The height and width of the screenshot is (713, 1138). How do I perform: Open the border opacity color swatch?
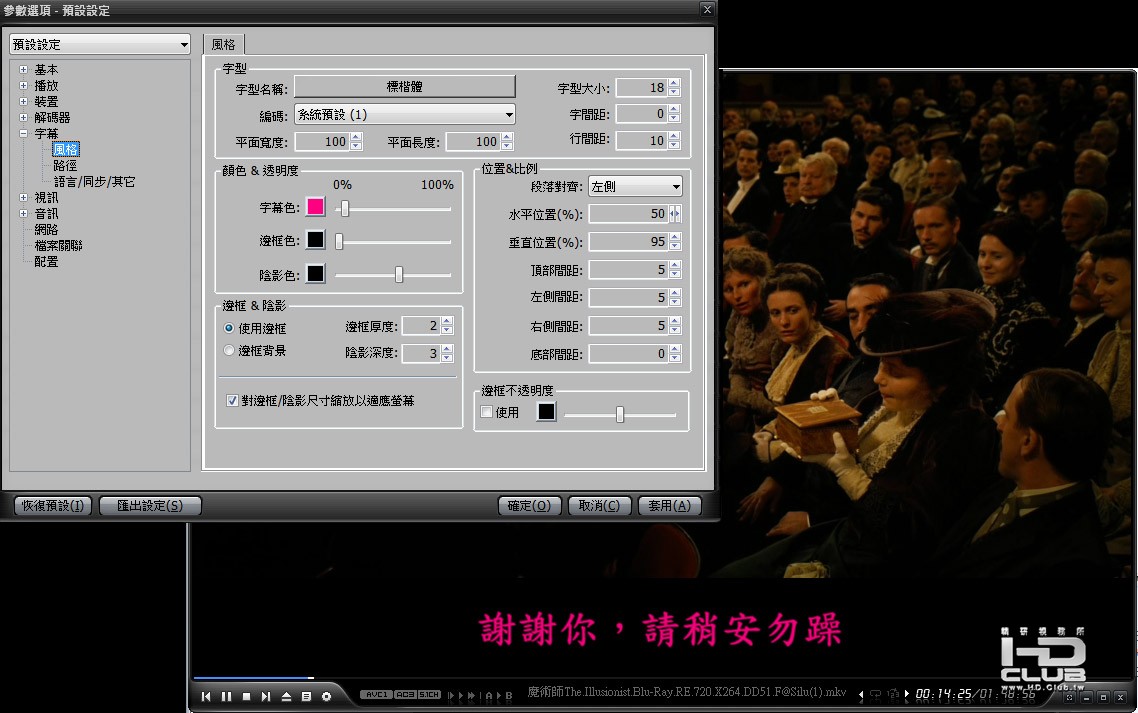[x=546, y=412]
